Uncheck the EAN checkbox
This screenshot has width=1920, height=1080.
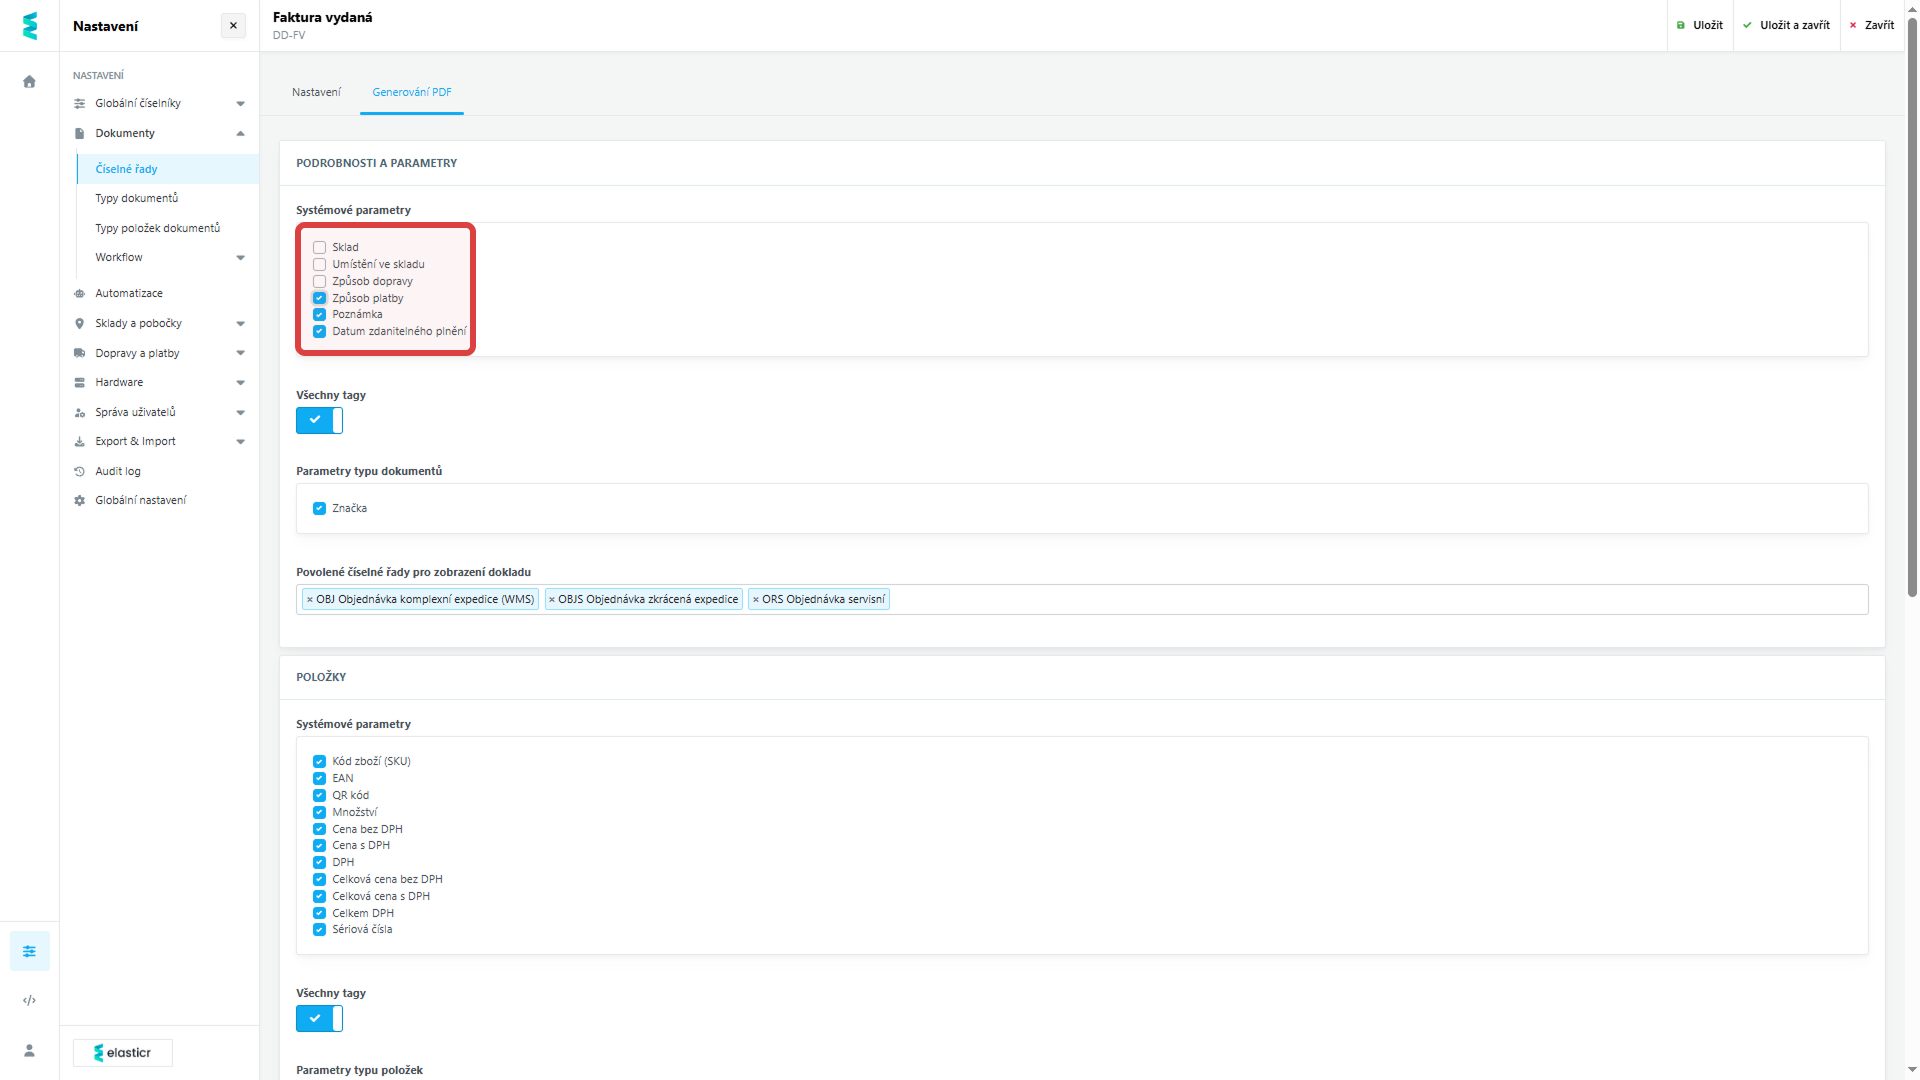tap(319, 778)
